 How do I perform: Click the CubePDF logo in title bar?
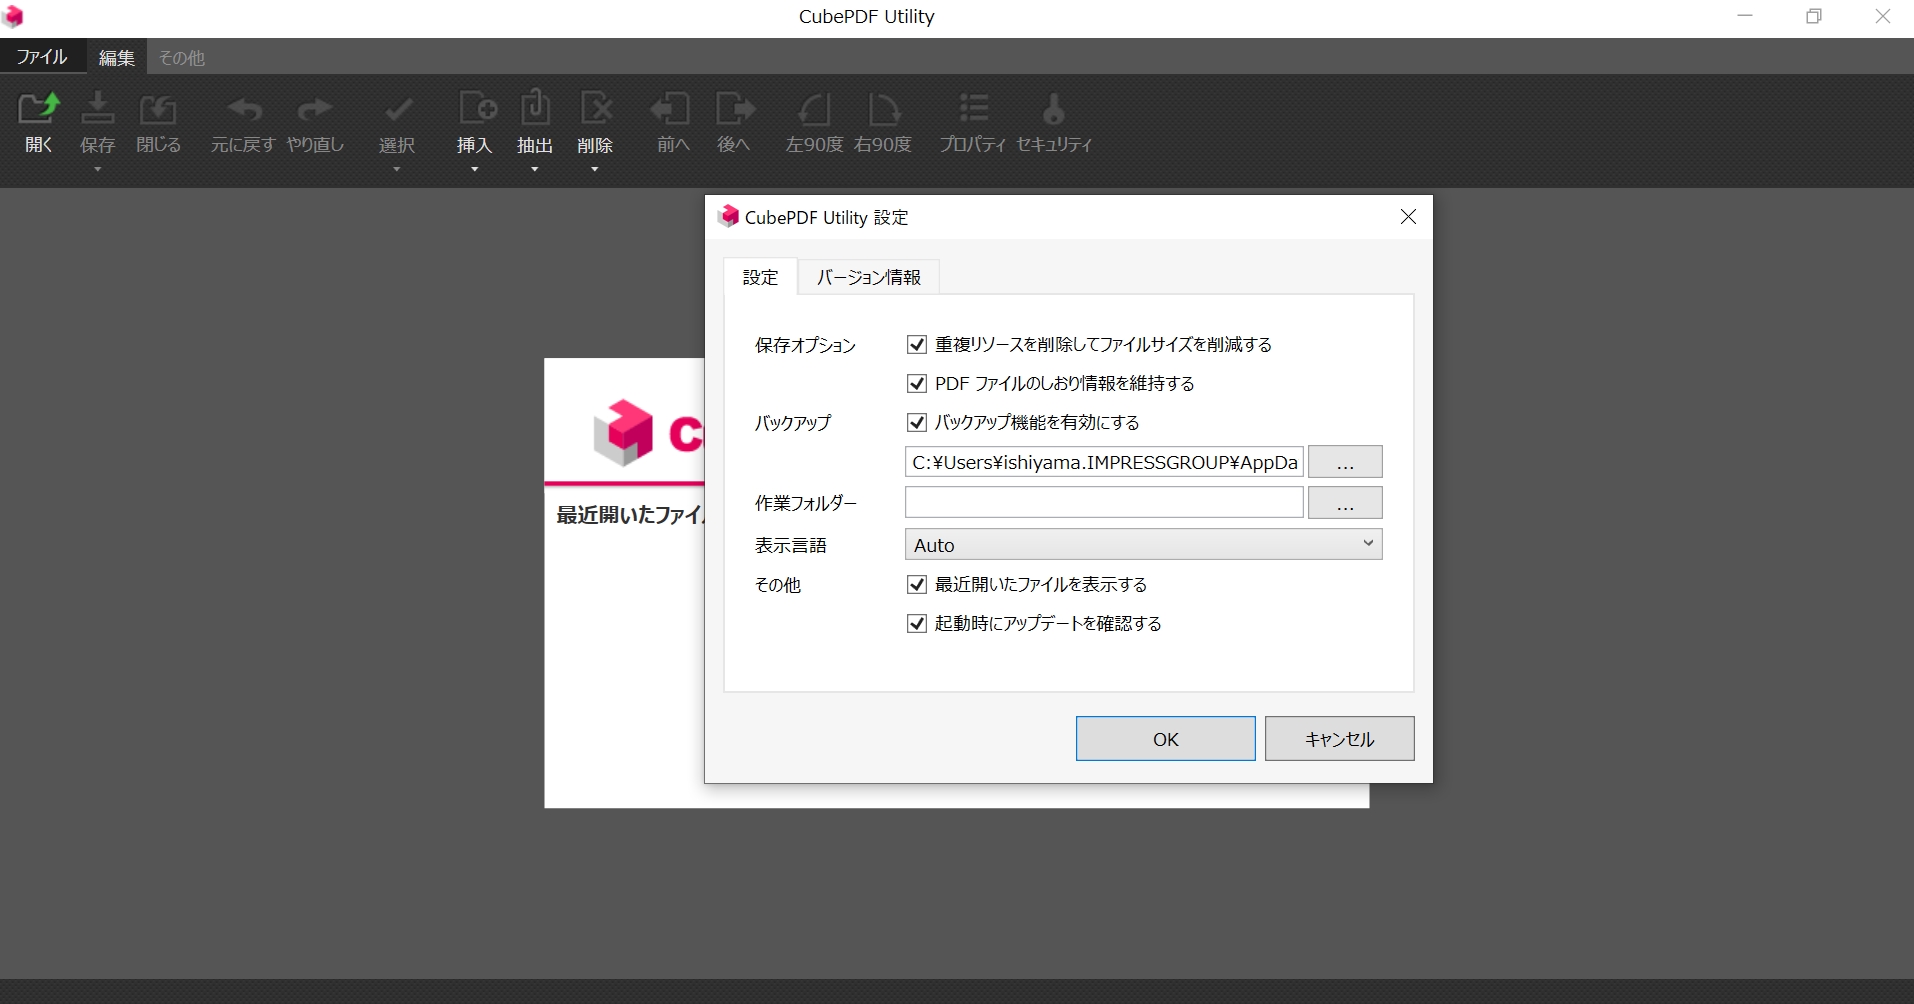13,16
